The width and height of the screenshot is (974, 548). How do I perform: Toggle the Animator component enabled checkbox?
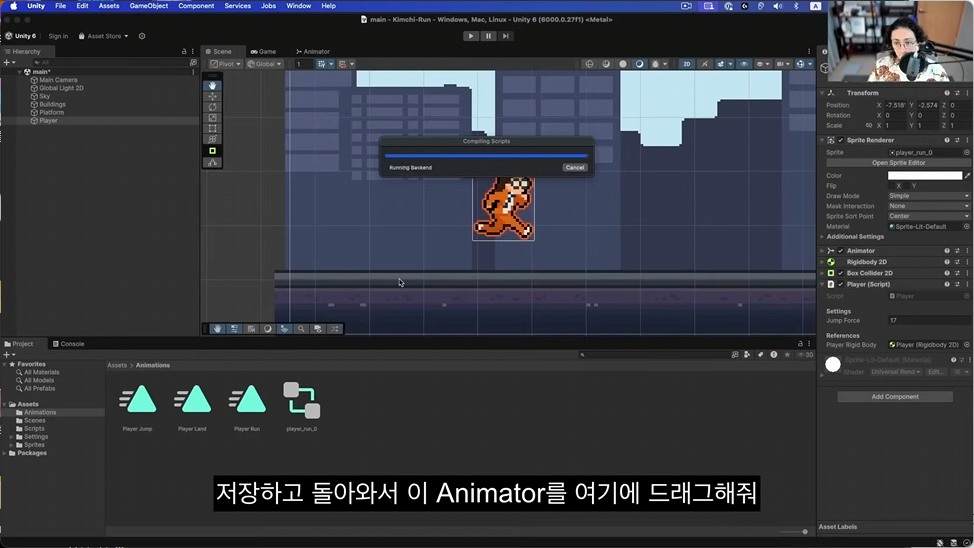(x=841, y=251)
